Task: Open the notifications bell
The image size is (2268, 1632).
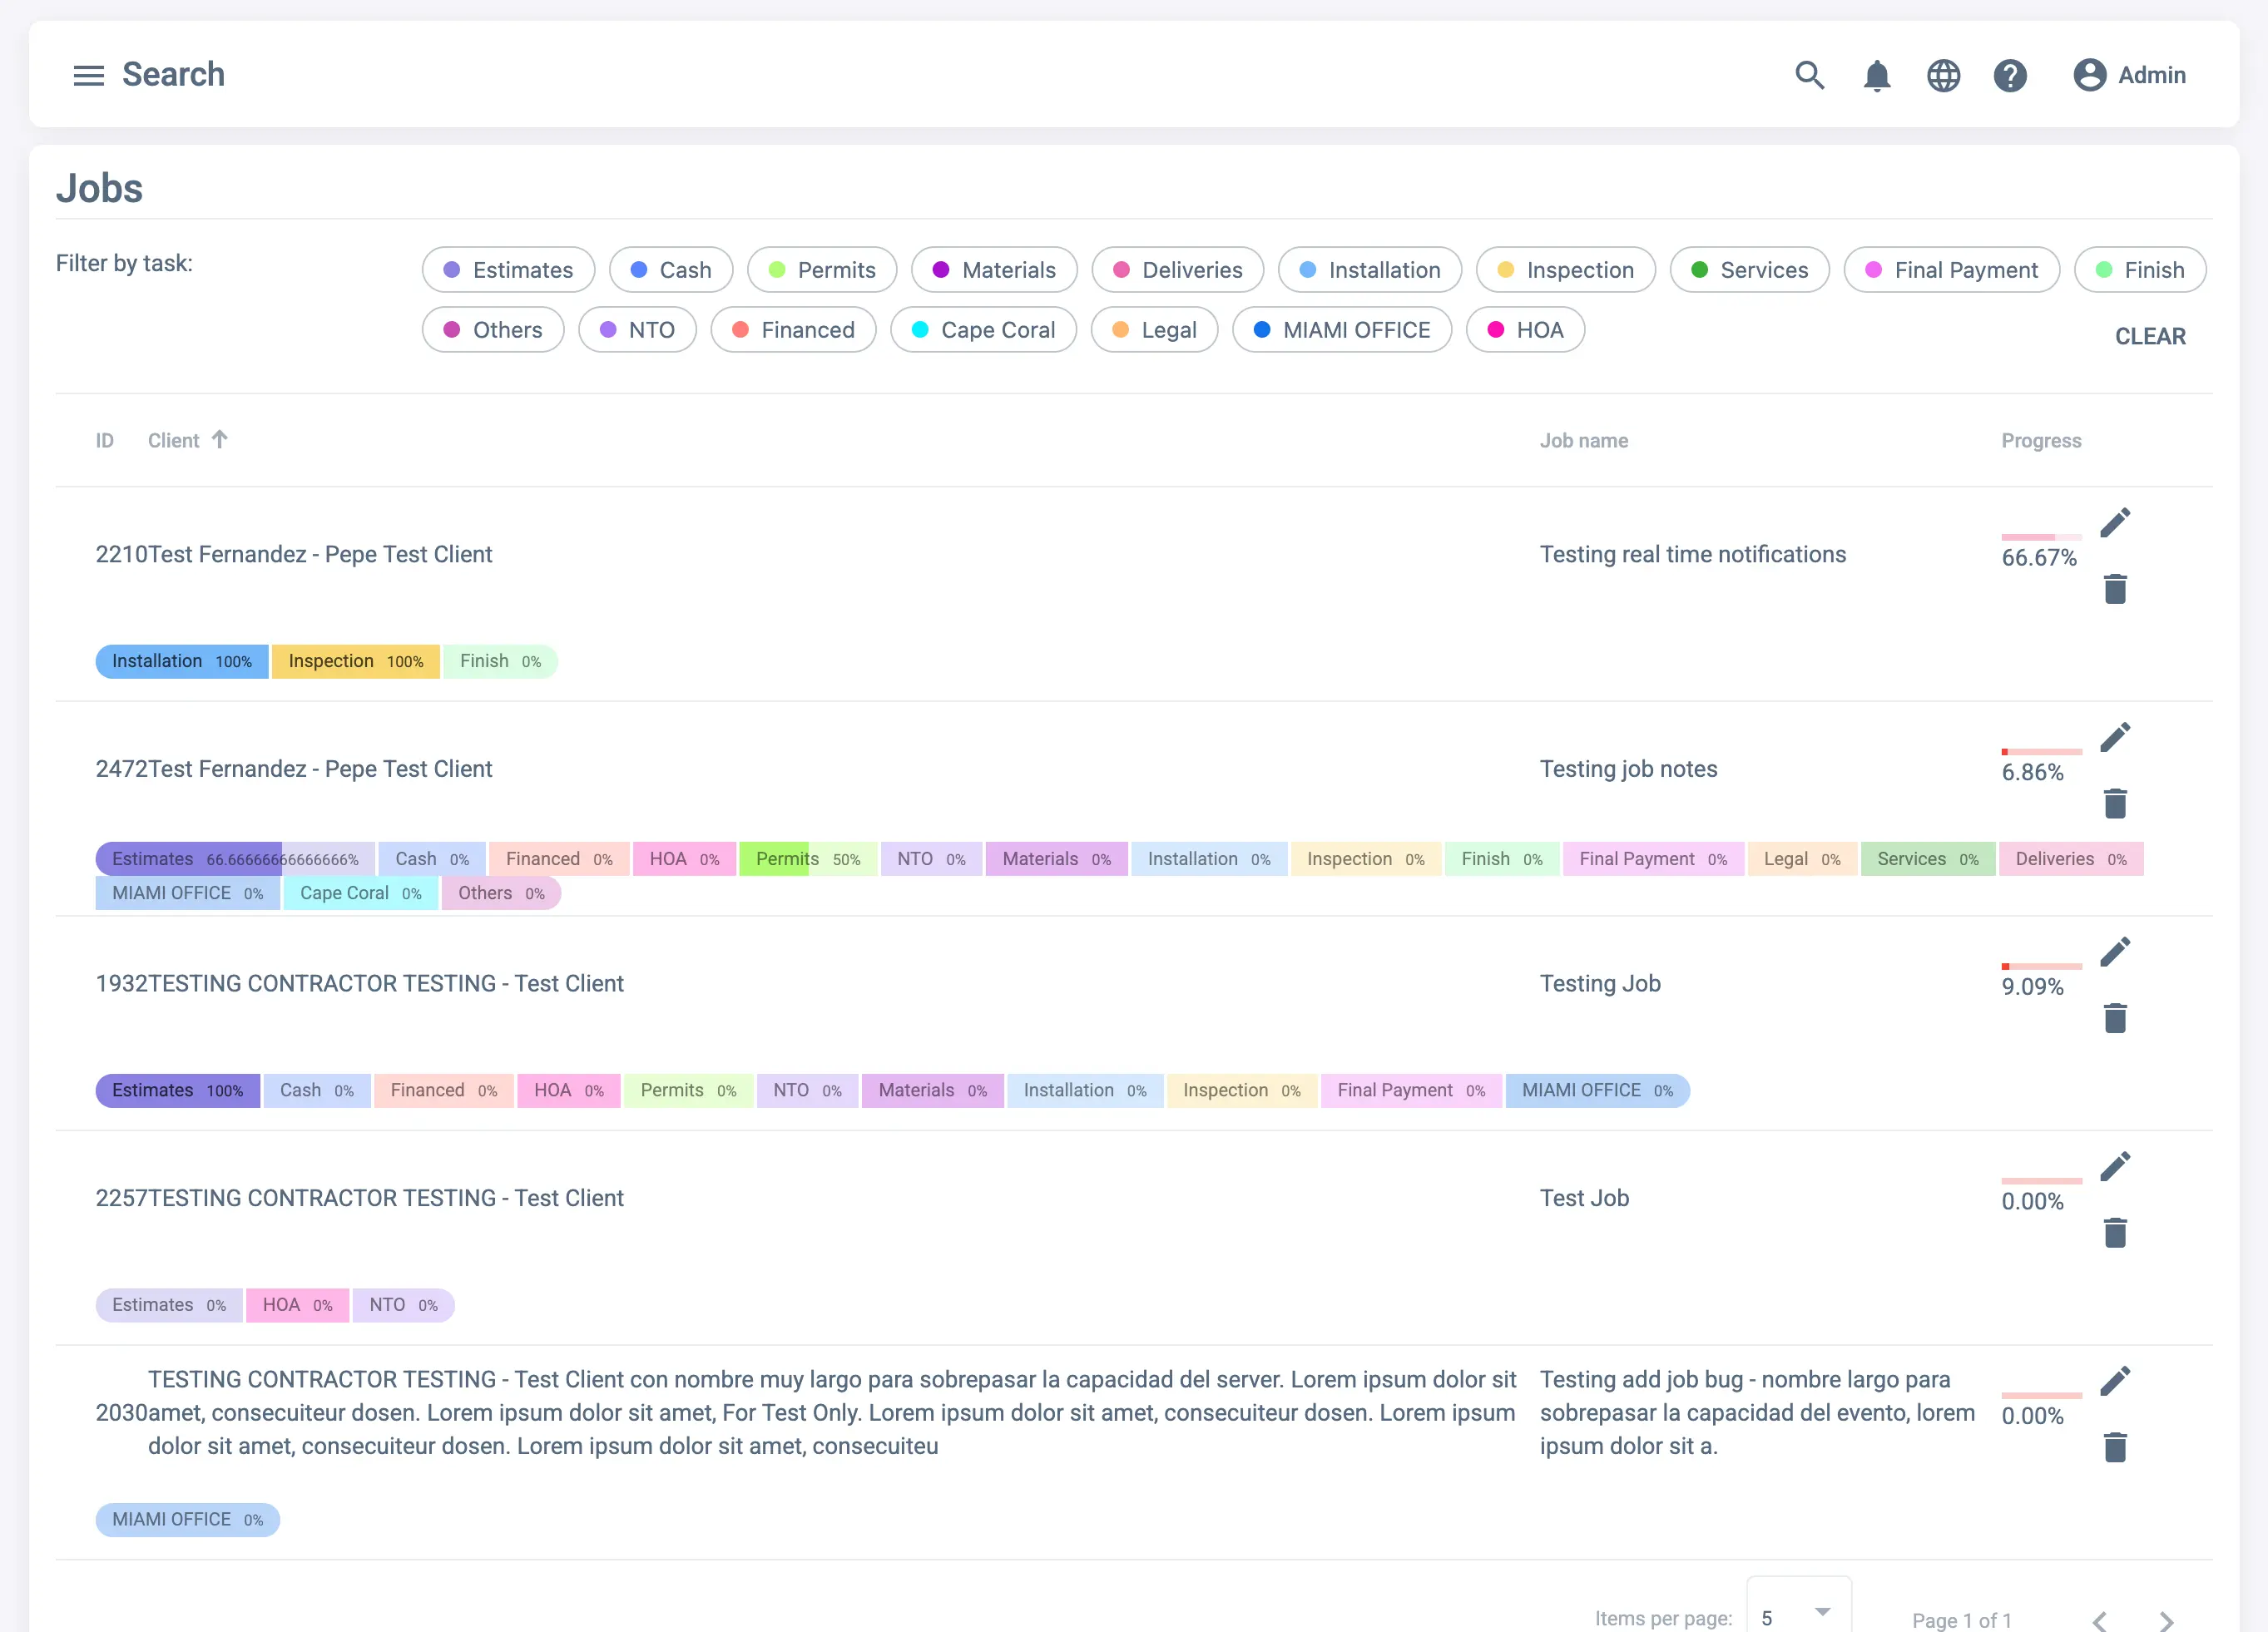Action: click(1876, 75)
